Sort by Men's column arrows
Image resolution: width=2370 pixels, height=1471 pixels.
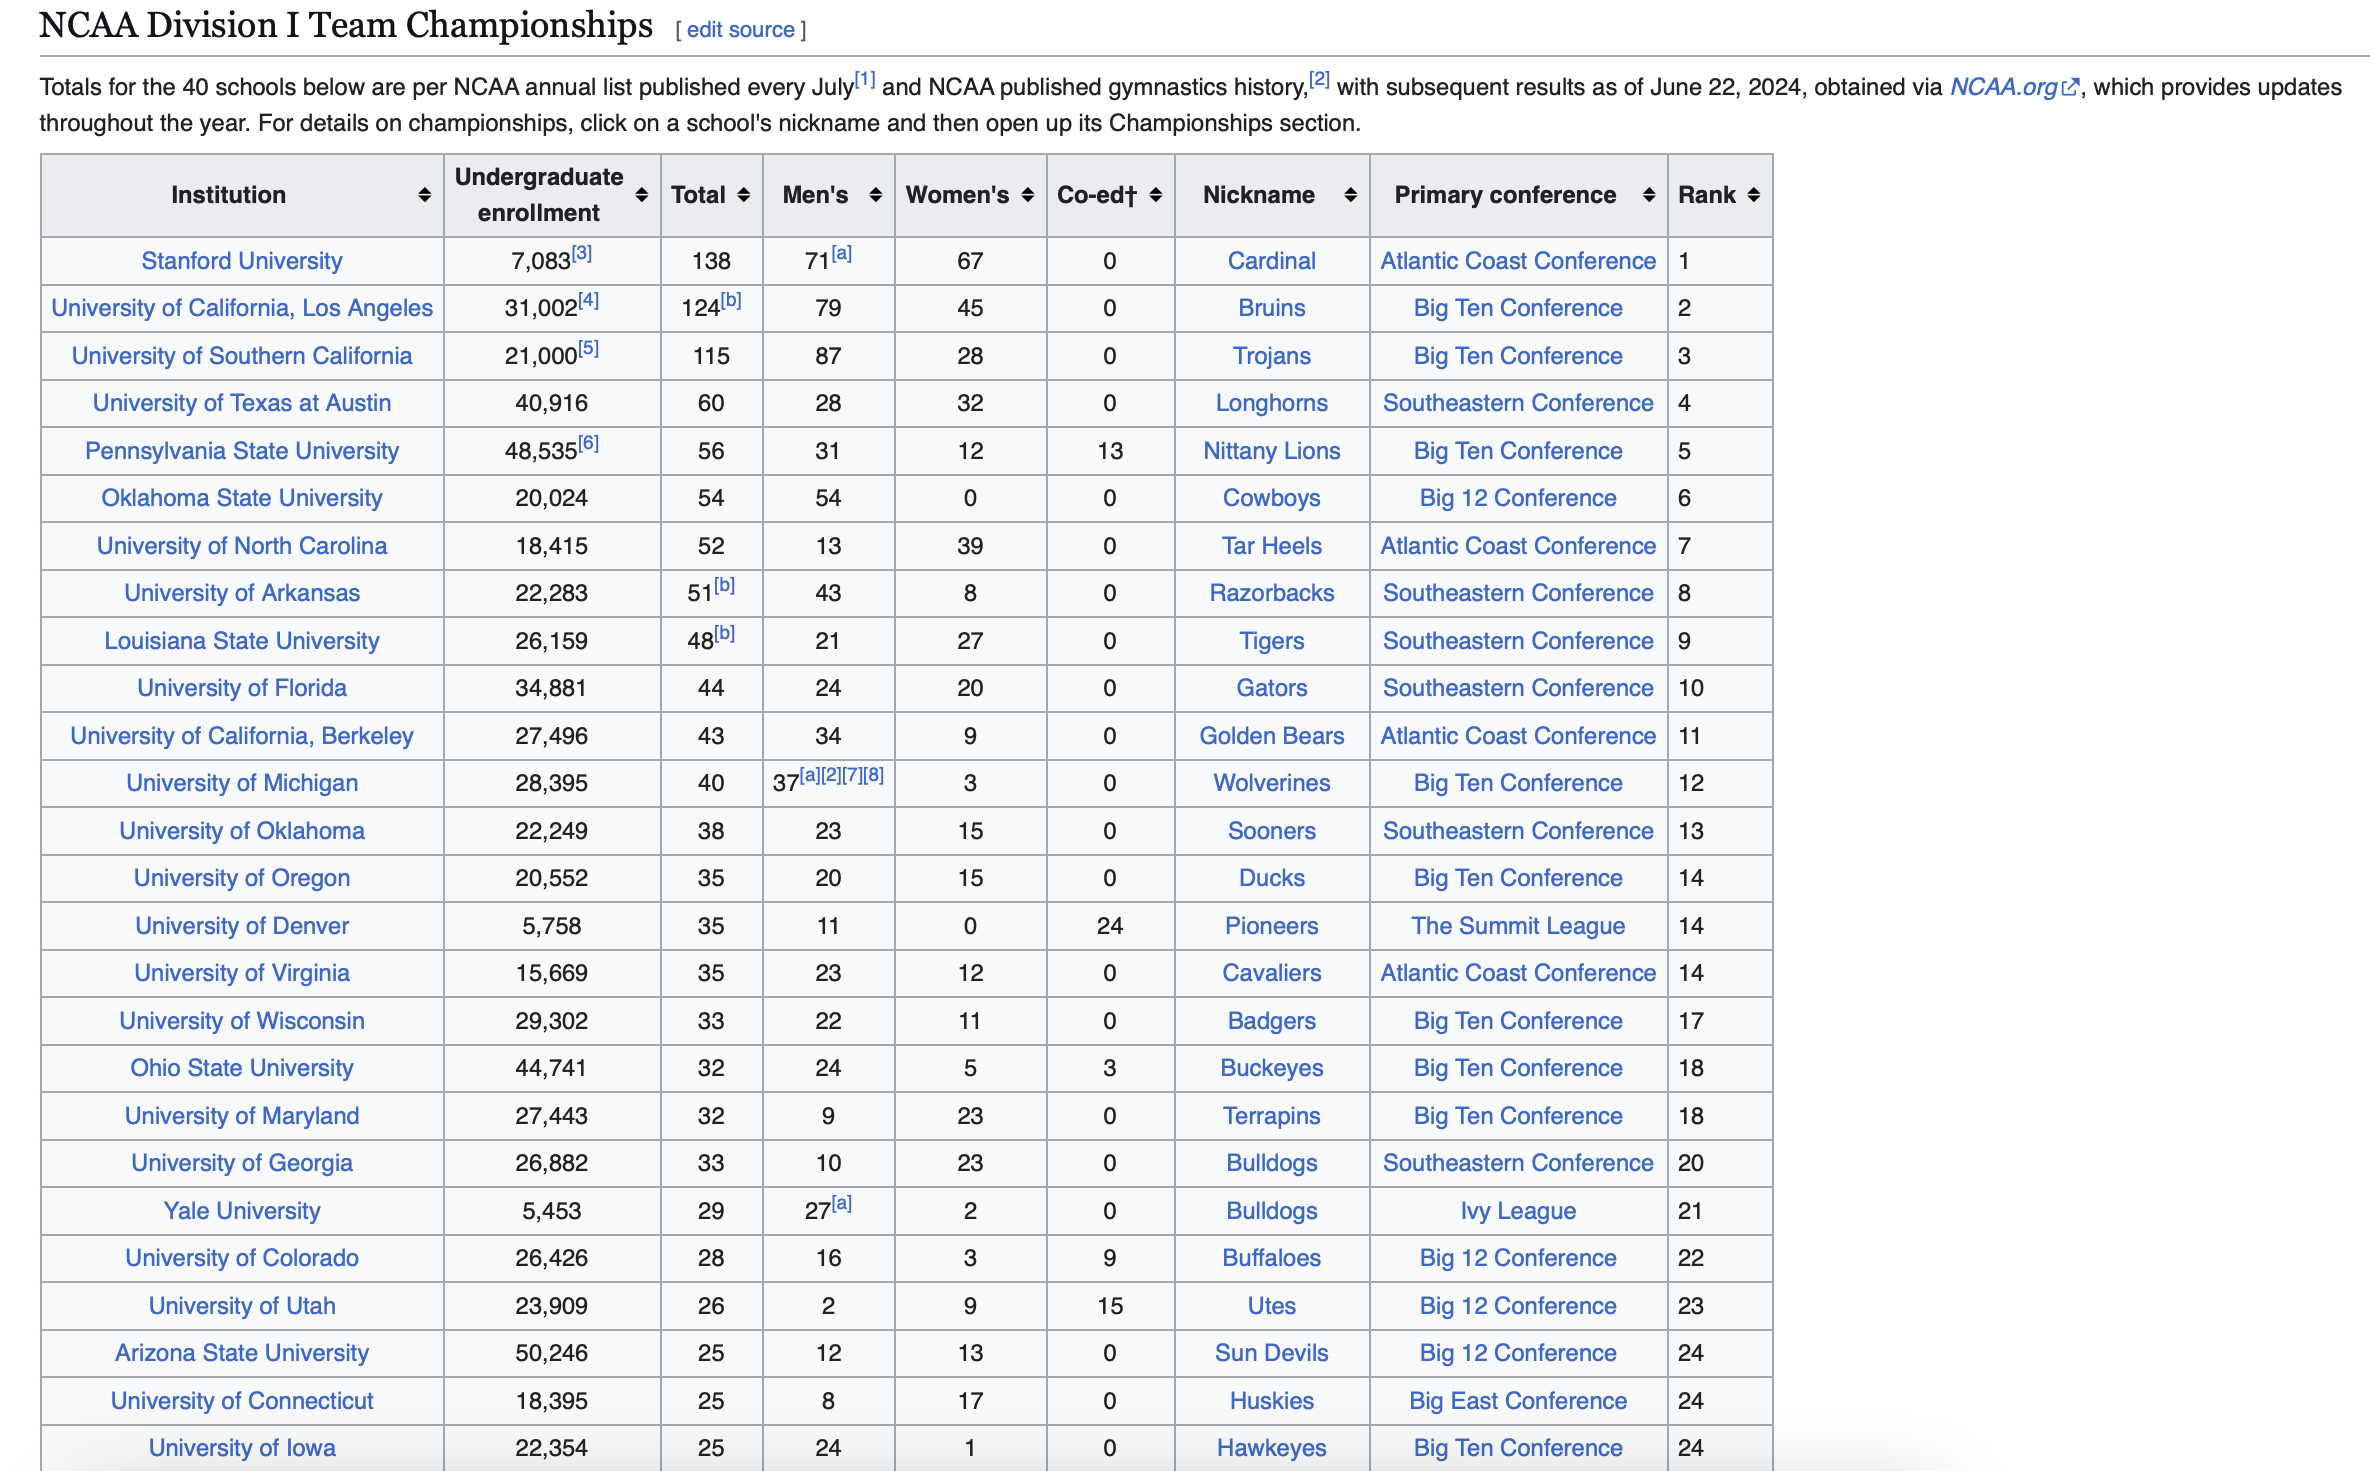coord(875,195)
